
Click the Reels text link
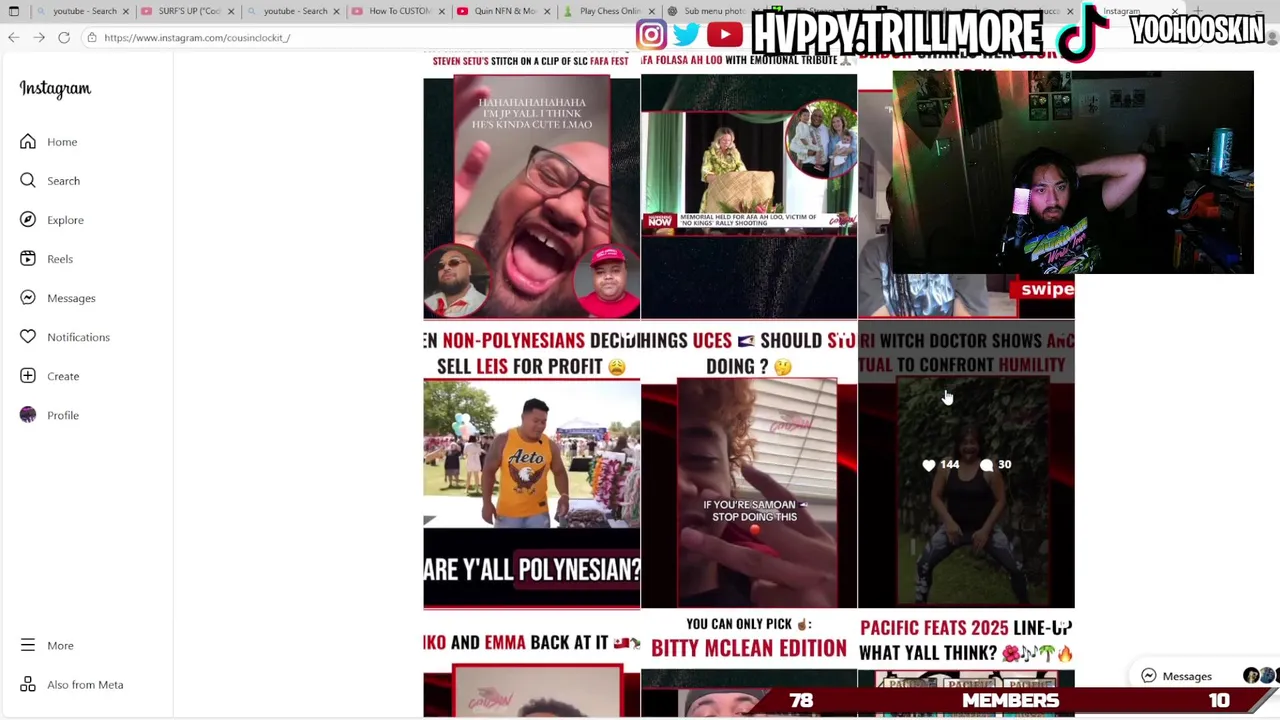[x=60, y=259]
